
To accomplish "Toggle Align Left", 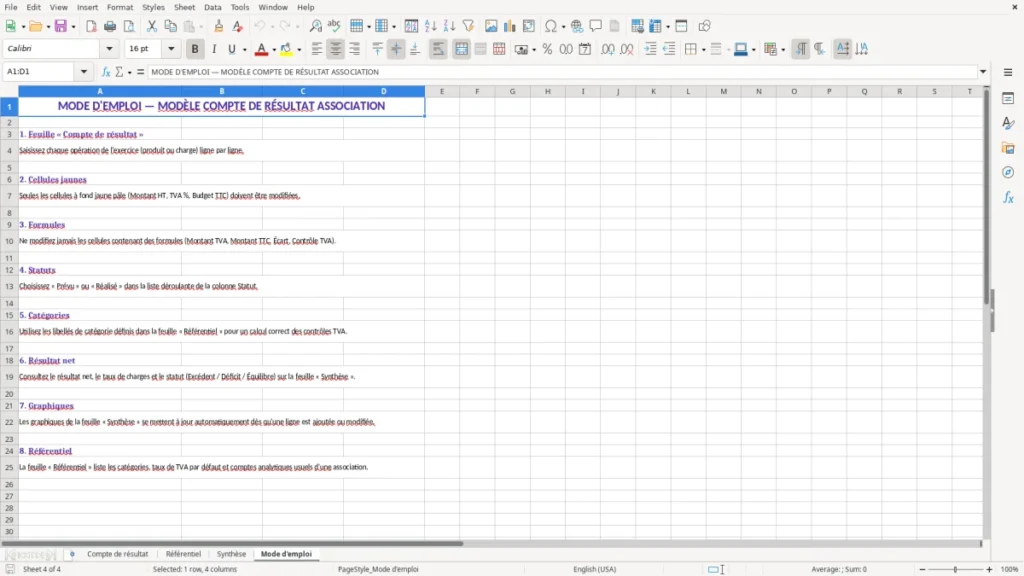I will [x=317, y=49].
